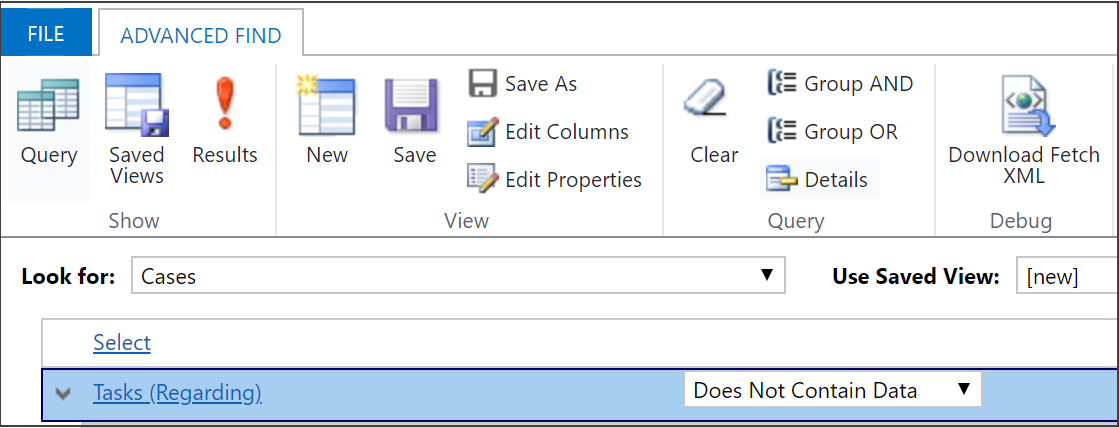Apply Group AND to selected rows
Screen dimensions: 1119x428
tap(839, 84)
